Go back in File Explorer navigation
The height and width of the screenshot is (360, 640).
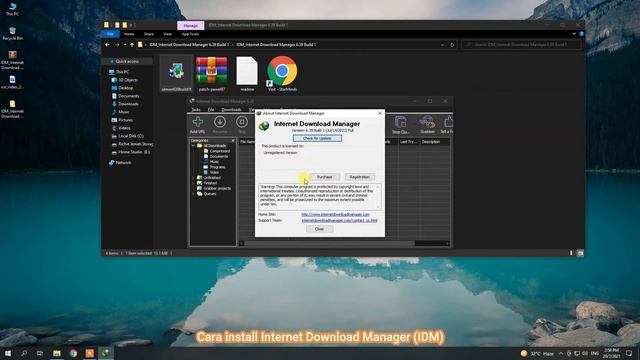click(107, 44)
